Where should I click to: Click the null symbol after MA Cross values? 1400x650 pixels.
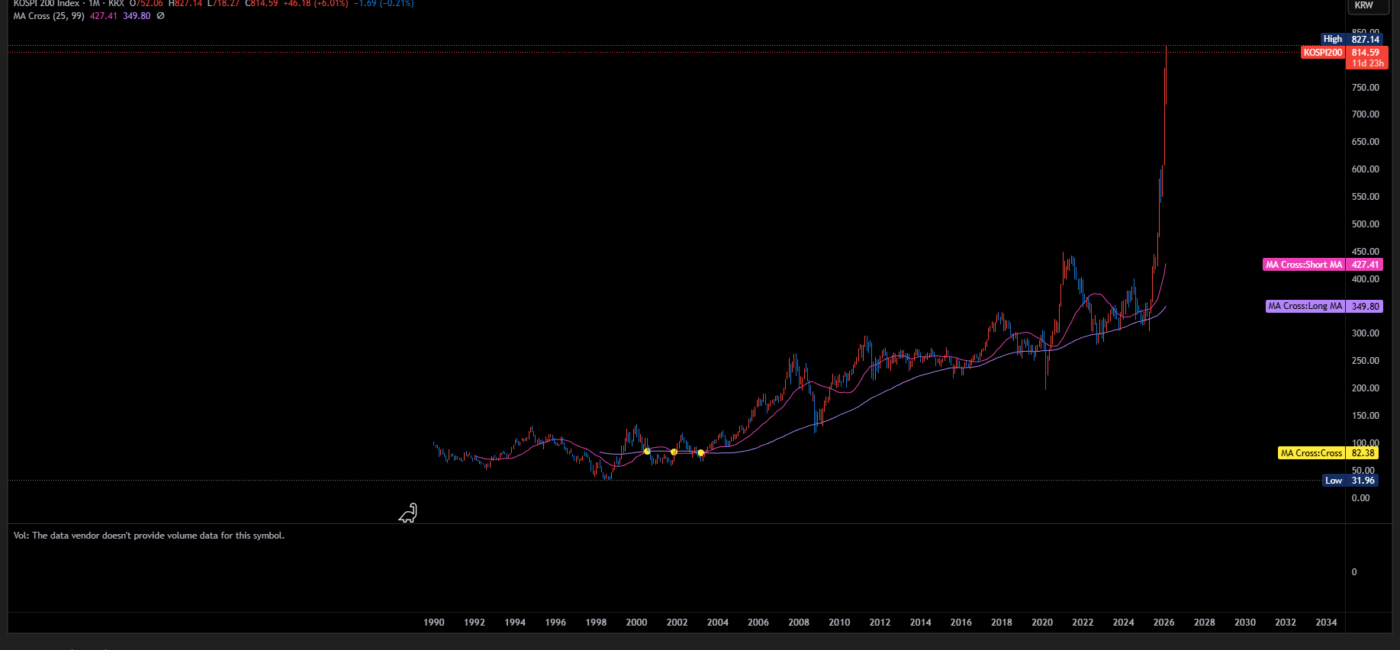point(161,16)
